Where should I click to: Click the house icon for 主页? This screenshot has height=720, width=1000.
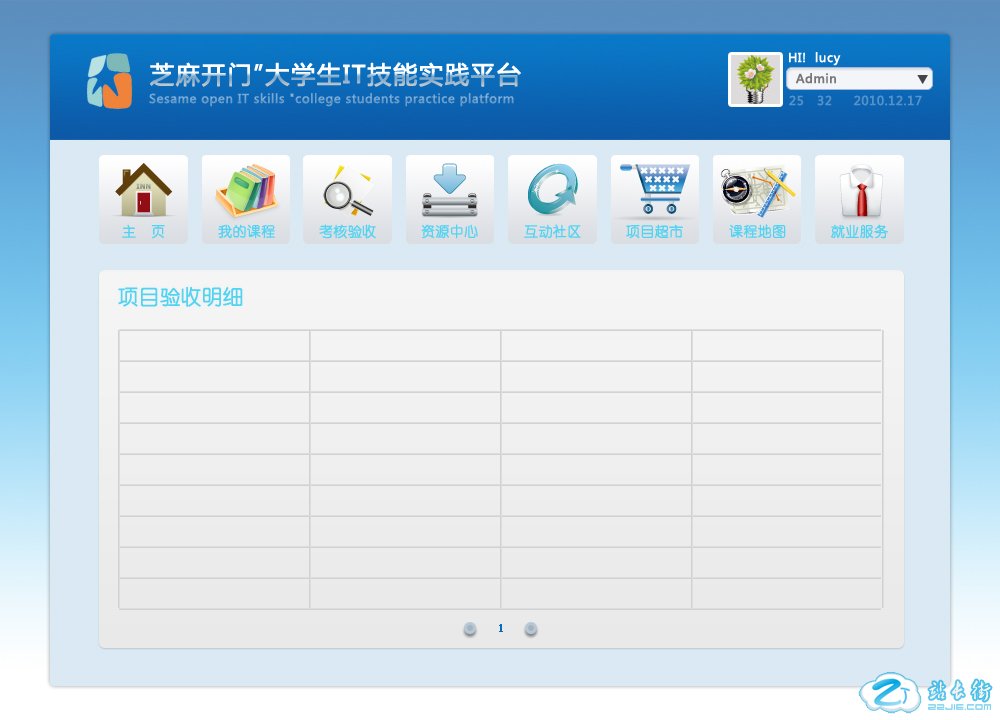tap(143, 190)
